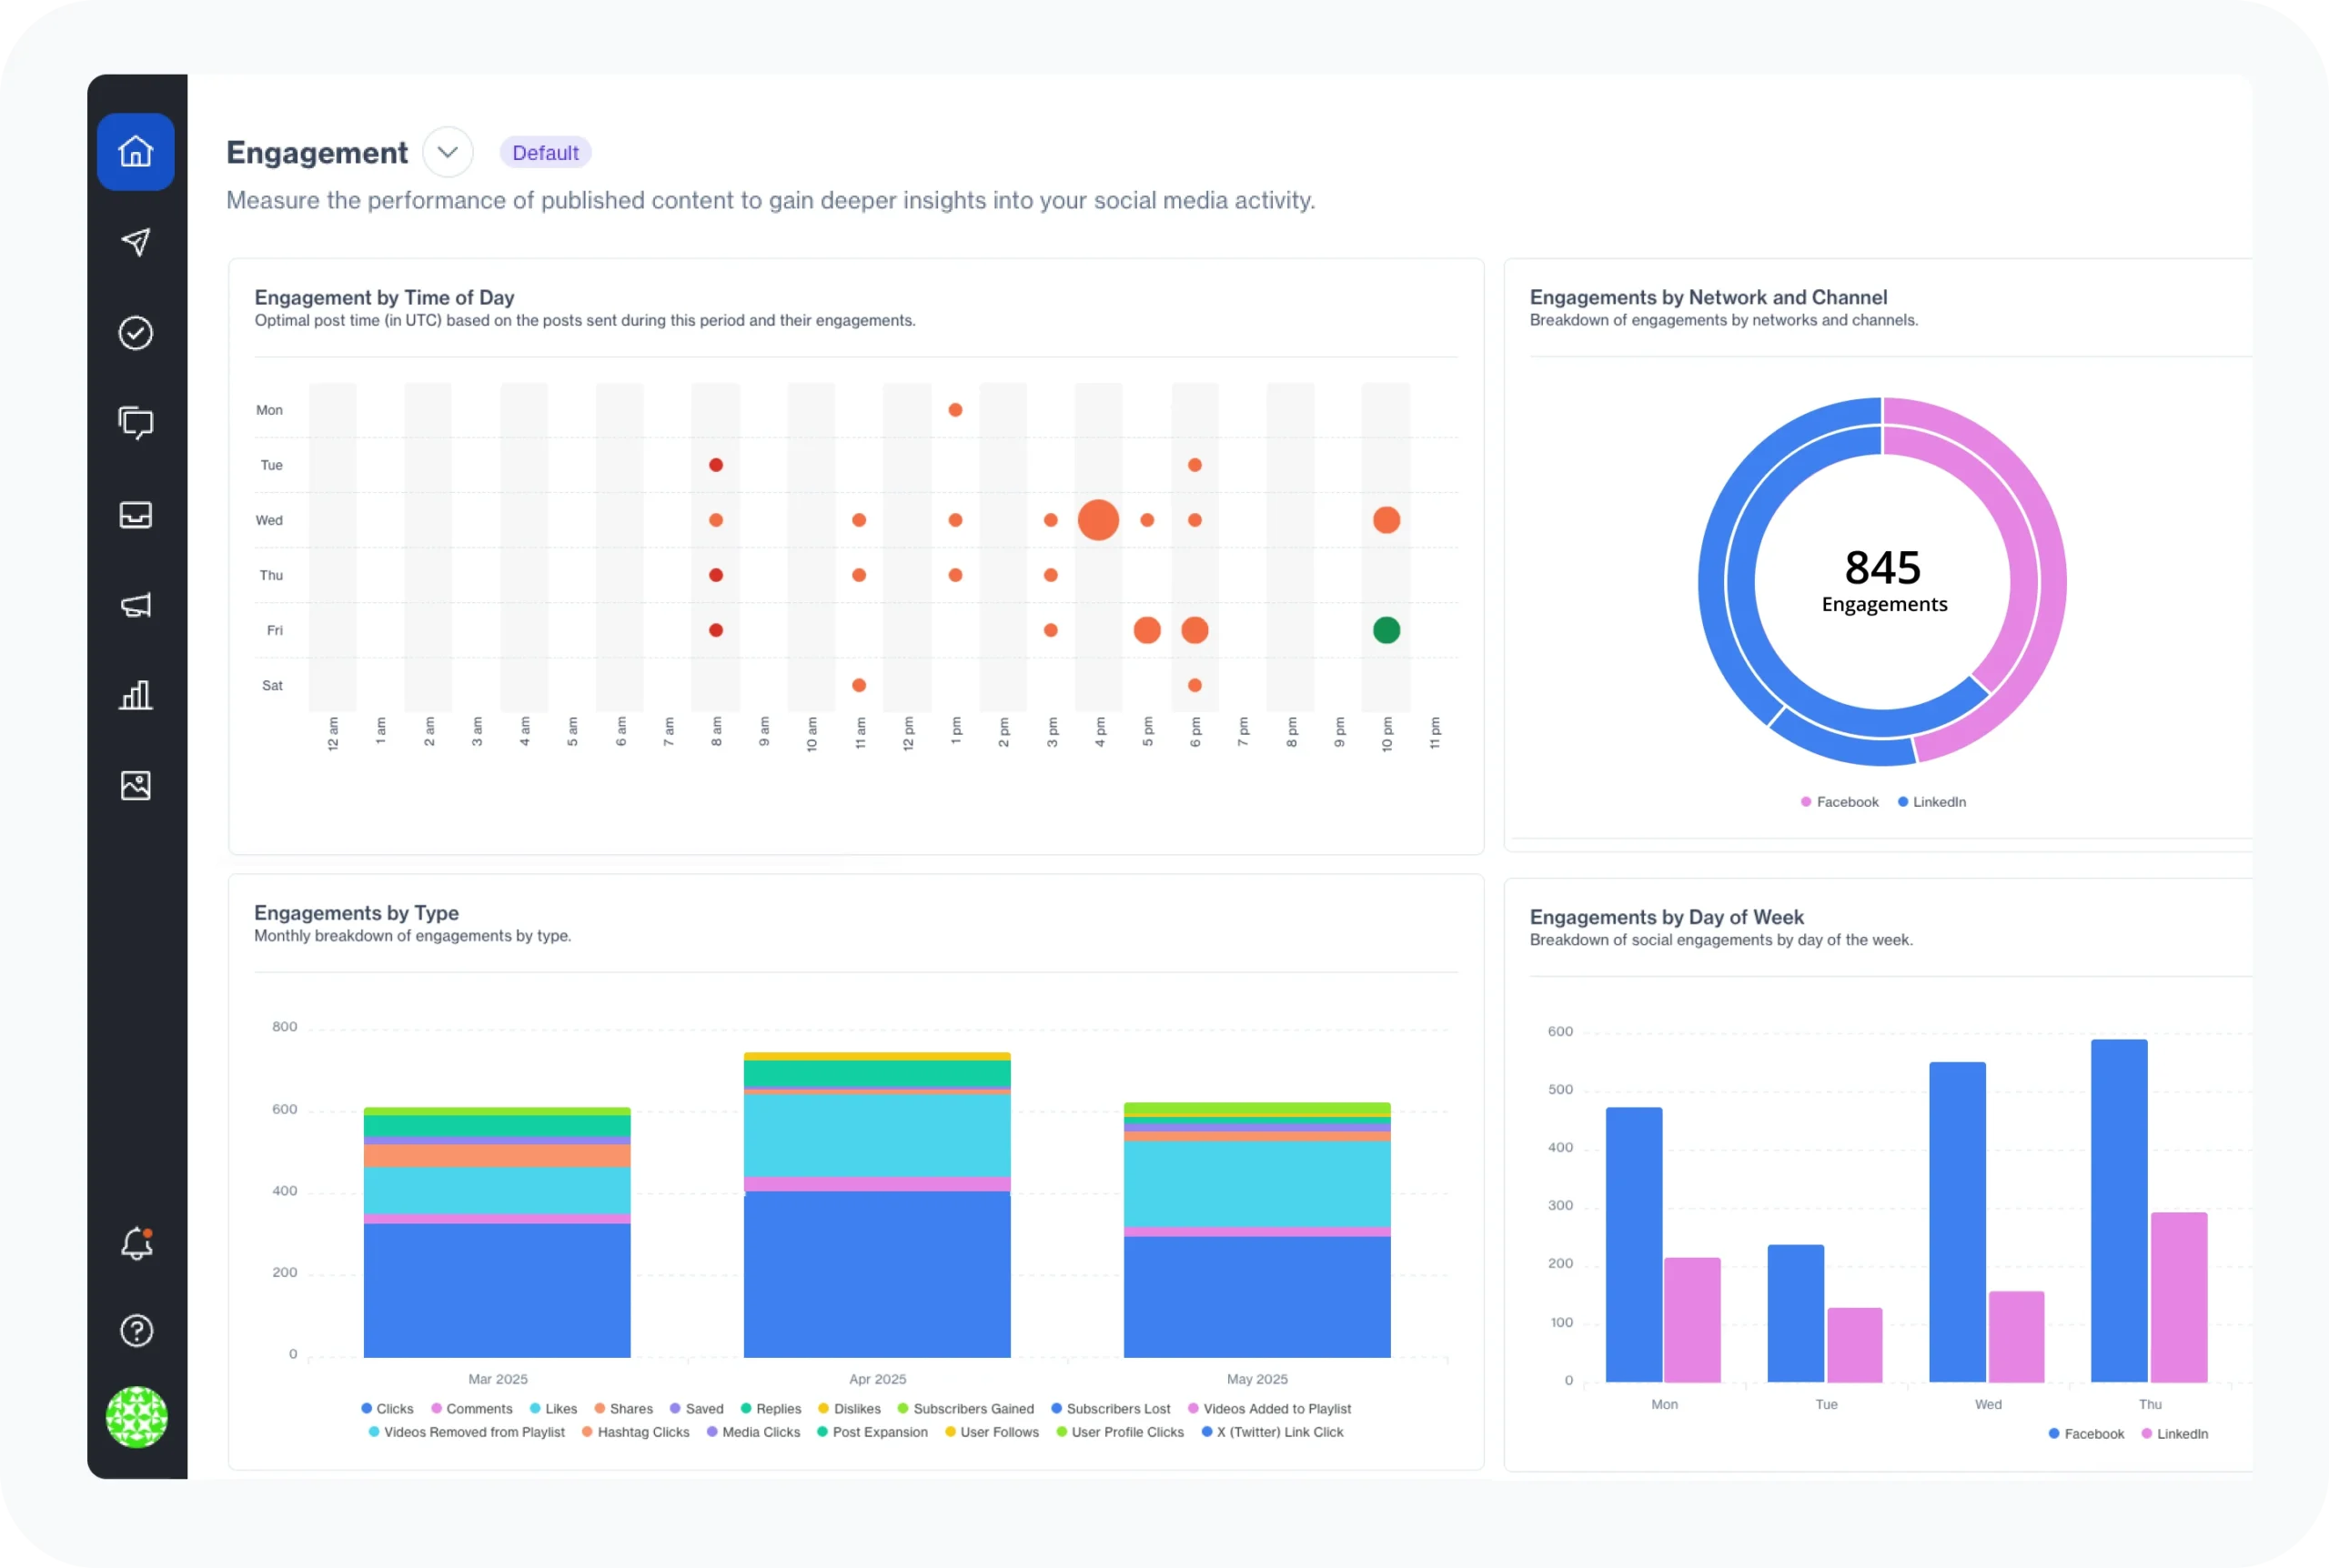The image size is (2329, 1568).
Task: Toggle LinkedIn in Day of Week legend
Action: [2174, 1434]
